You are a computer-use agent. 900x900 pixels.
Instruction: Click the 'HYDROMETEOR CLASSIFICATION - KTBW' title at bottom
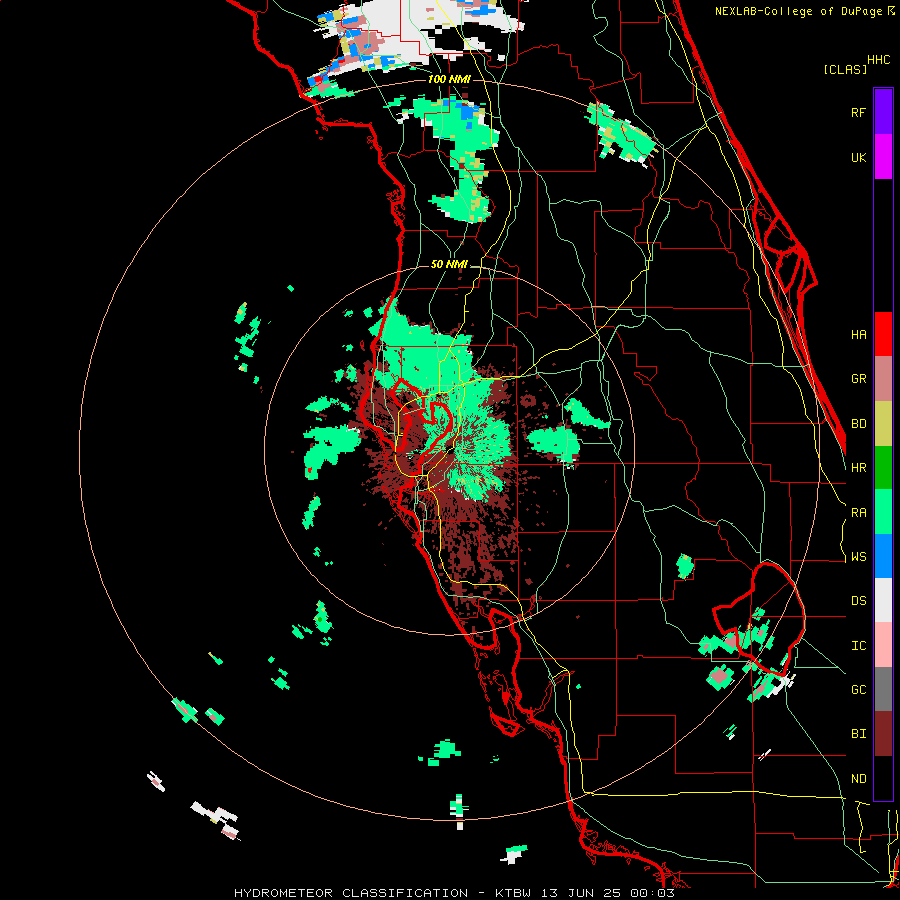tap(381, 893)
